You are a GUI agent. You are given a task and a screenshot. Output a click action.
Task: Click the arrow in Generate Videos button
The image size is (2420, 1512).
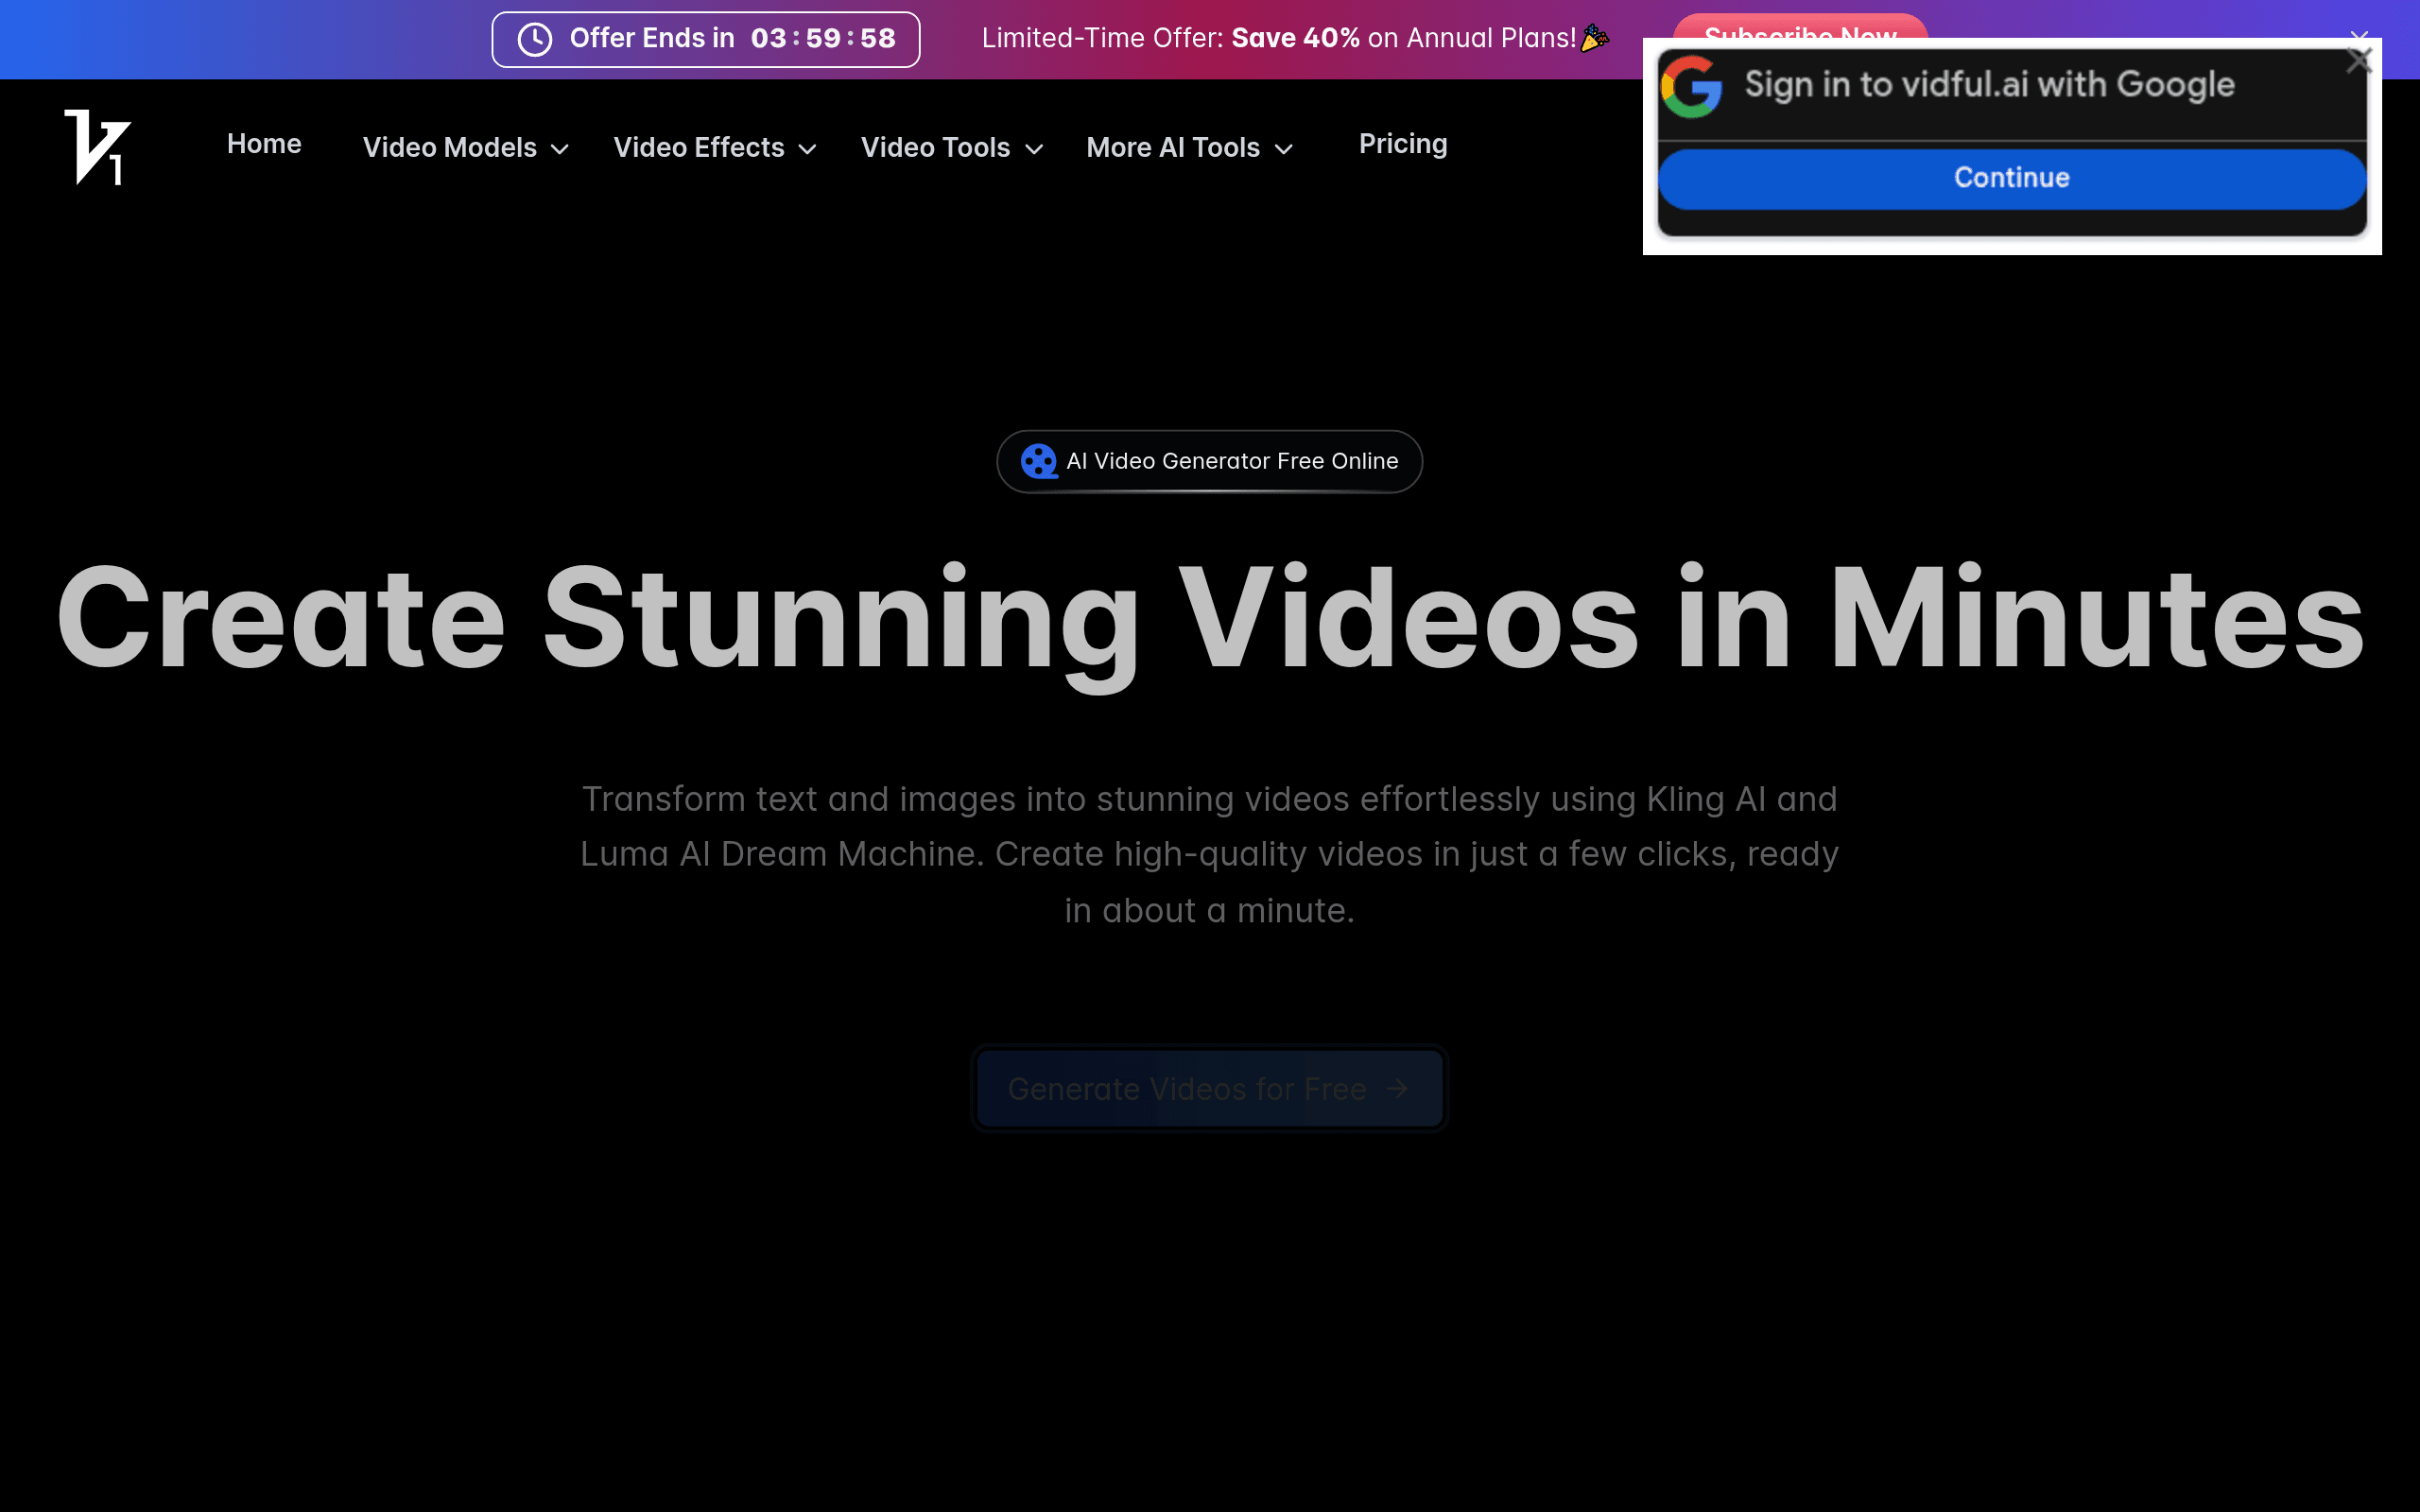(x=1398, y=1088)
